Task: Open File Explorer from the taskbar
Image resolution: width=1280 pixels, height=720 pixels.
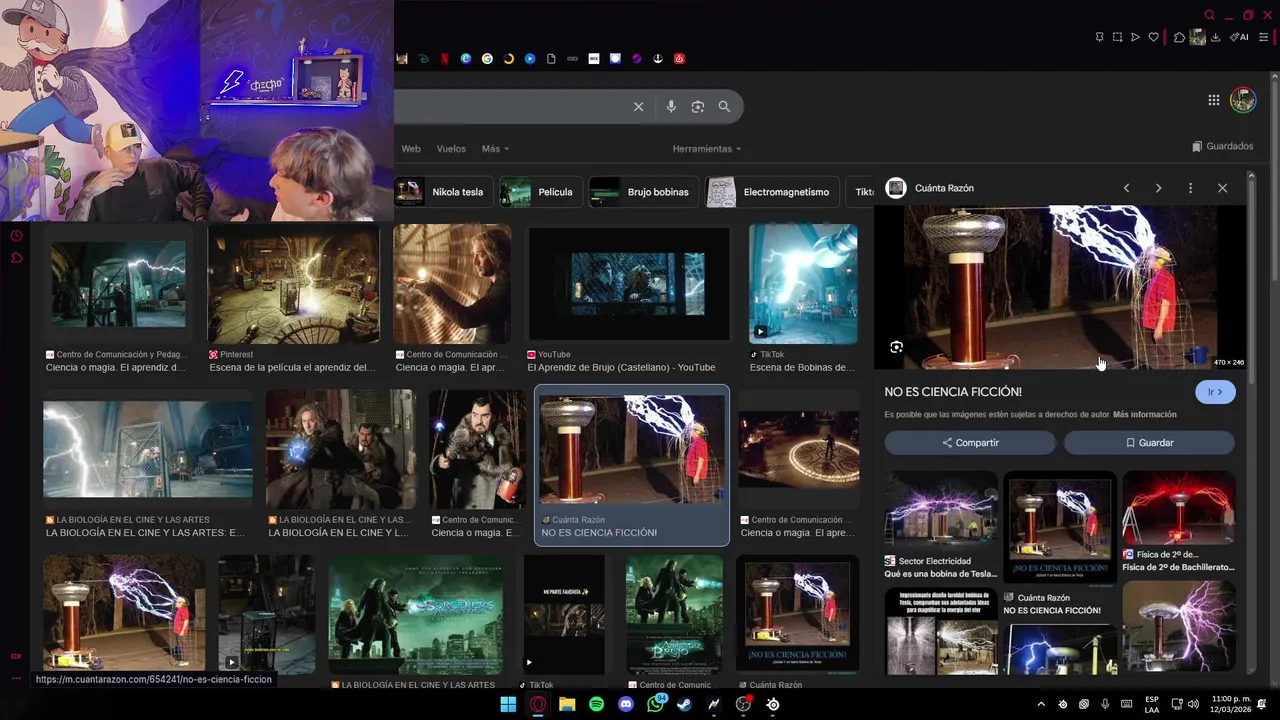Action: 567,704
